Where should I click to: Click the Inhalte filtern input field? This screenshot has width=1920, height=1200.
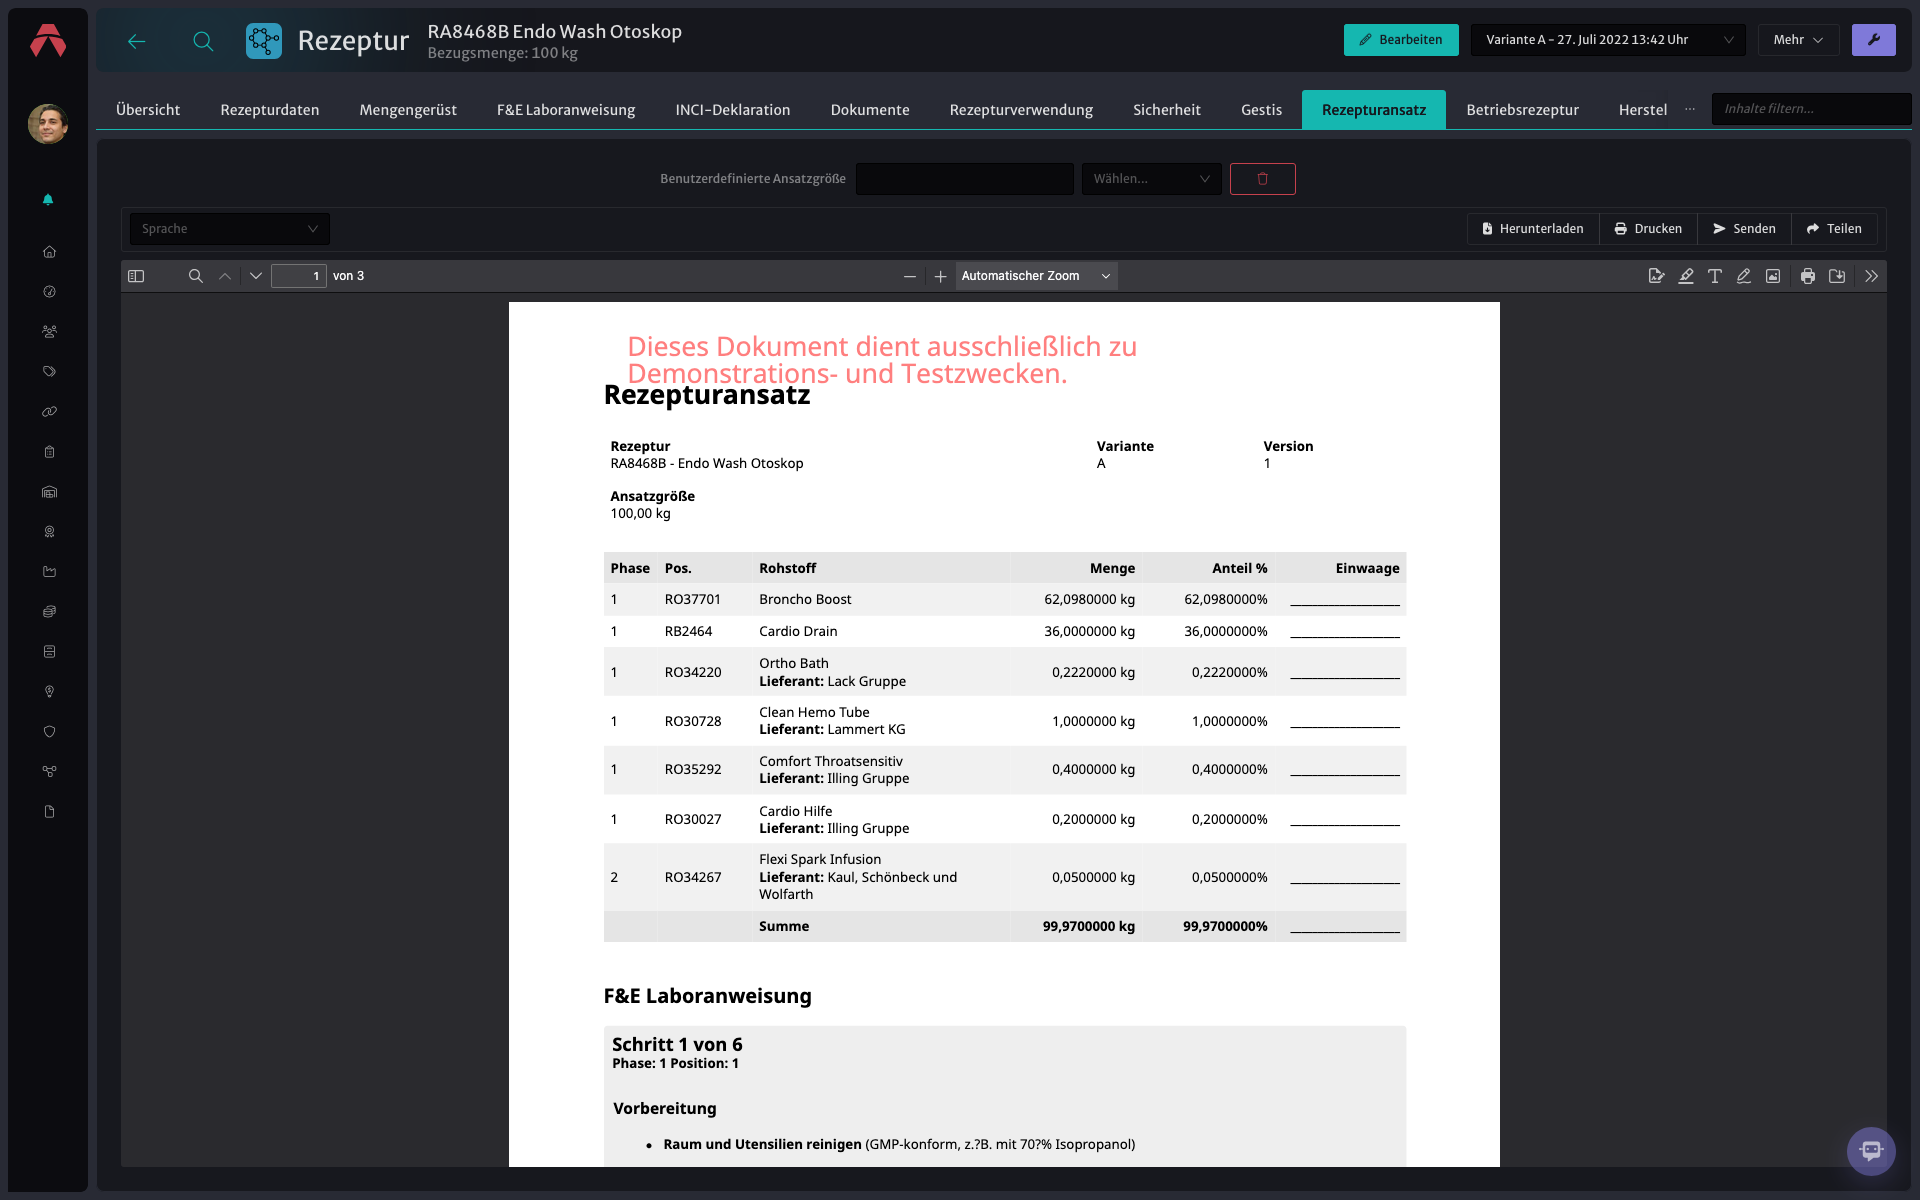[1811, 109]
